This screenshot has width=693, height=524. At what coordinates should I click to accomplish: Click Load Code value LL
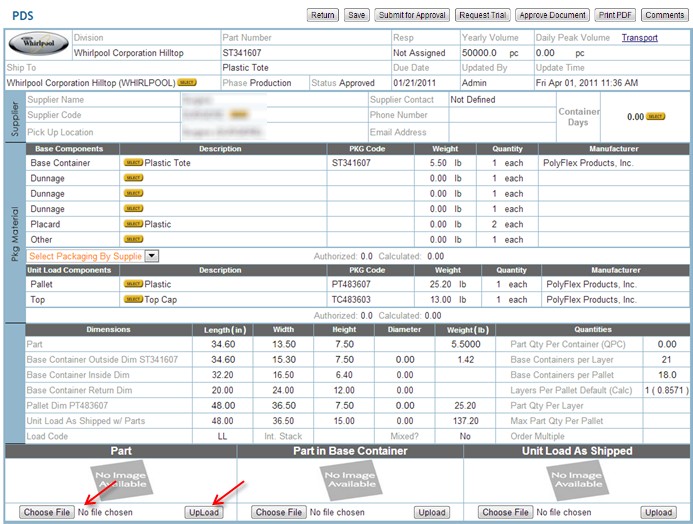222,437
